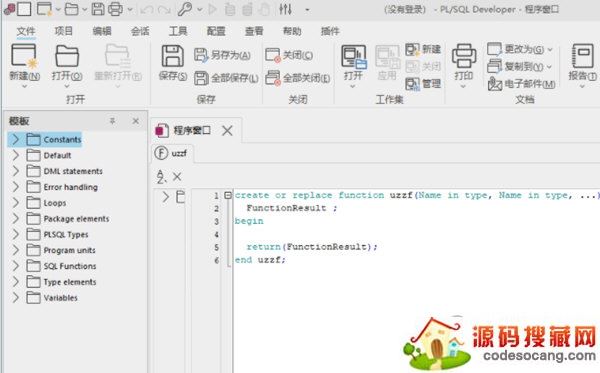Screen dimensions: 600x373
Task: Pin the template panel with pushpin icon
Action: click(x=112, y=121)
